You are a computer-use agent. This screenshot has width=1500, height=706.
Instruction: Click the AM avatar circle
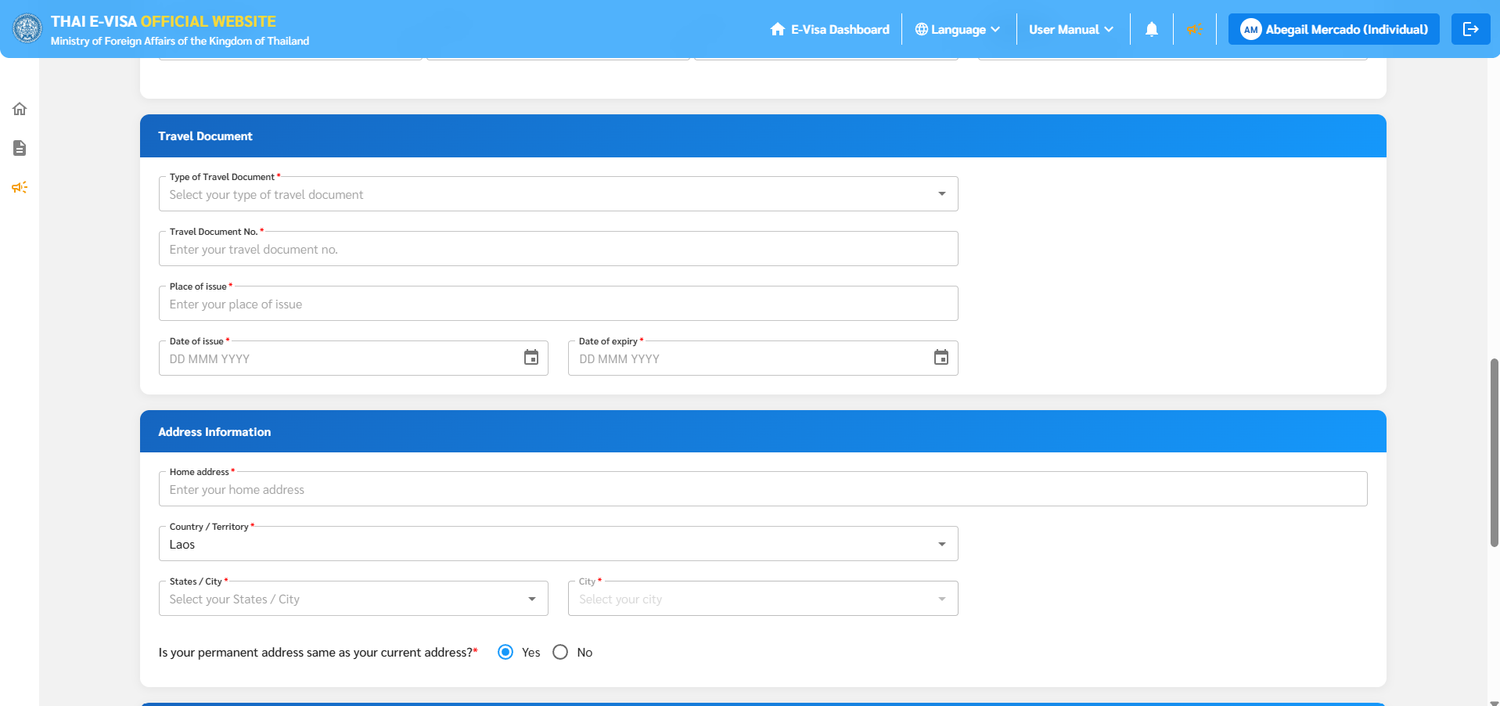point(1250,29)
